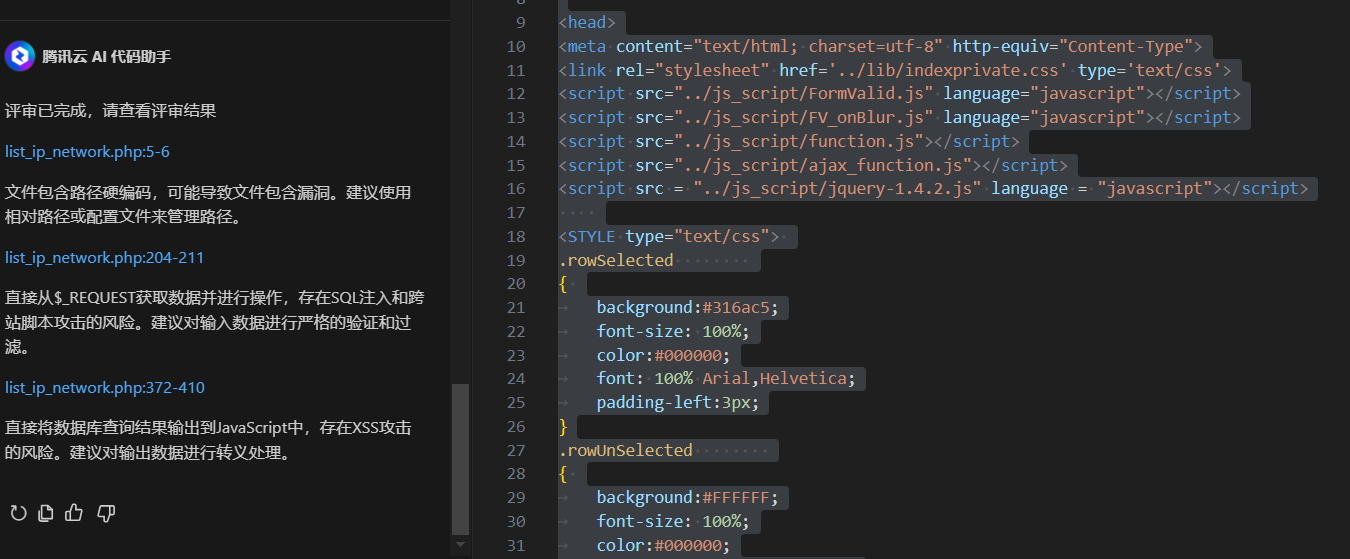Click 'color:#000000;' on line 23
1350x559 pixels.
coord(664,355)
